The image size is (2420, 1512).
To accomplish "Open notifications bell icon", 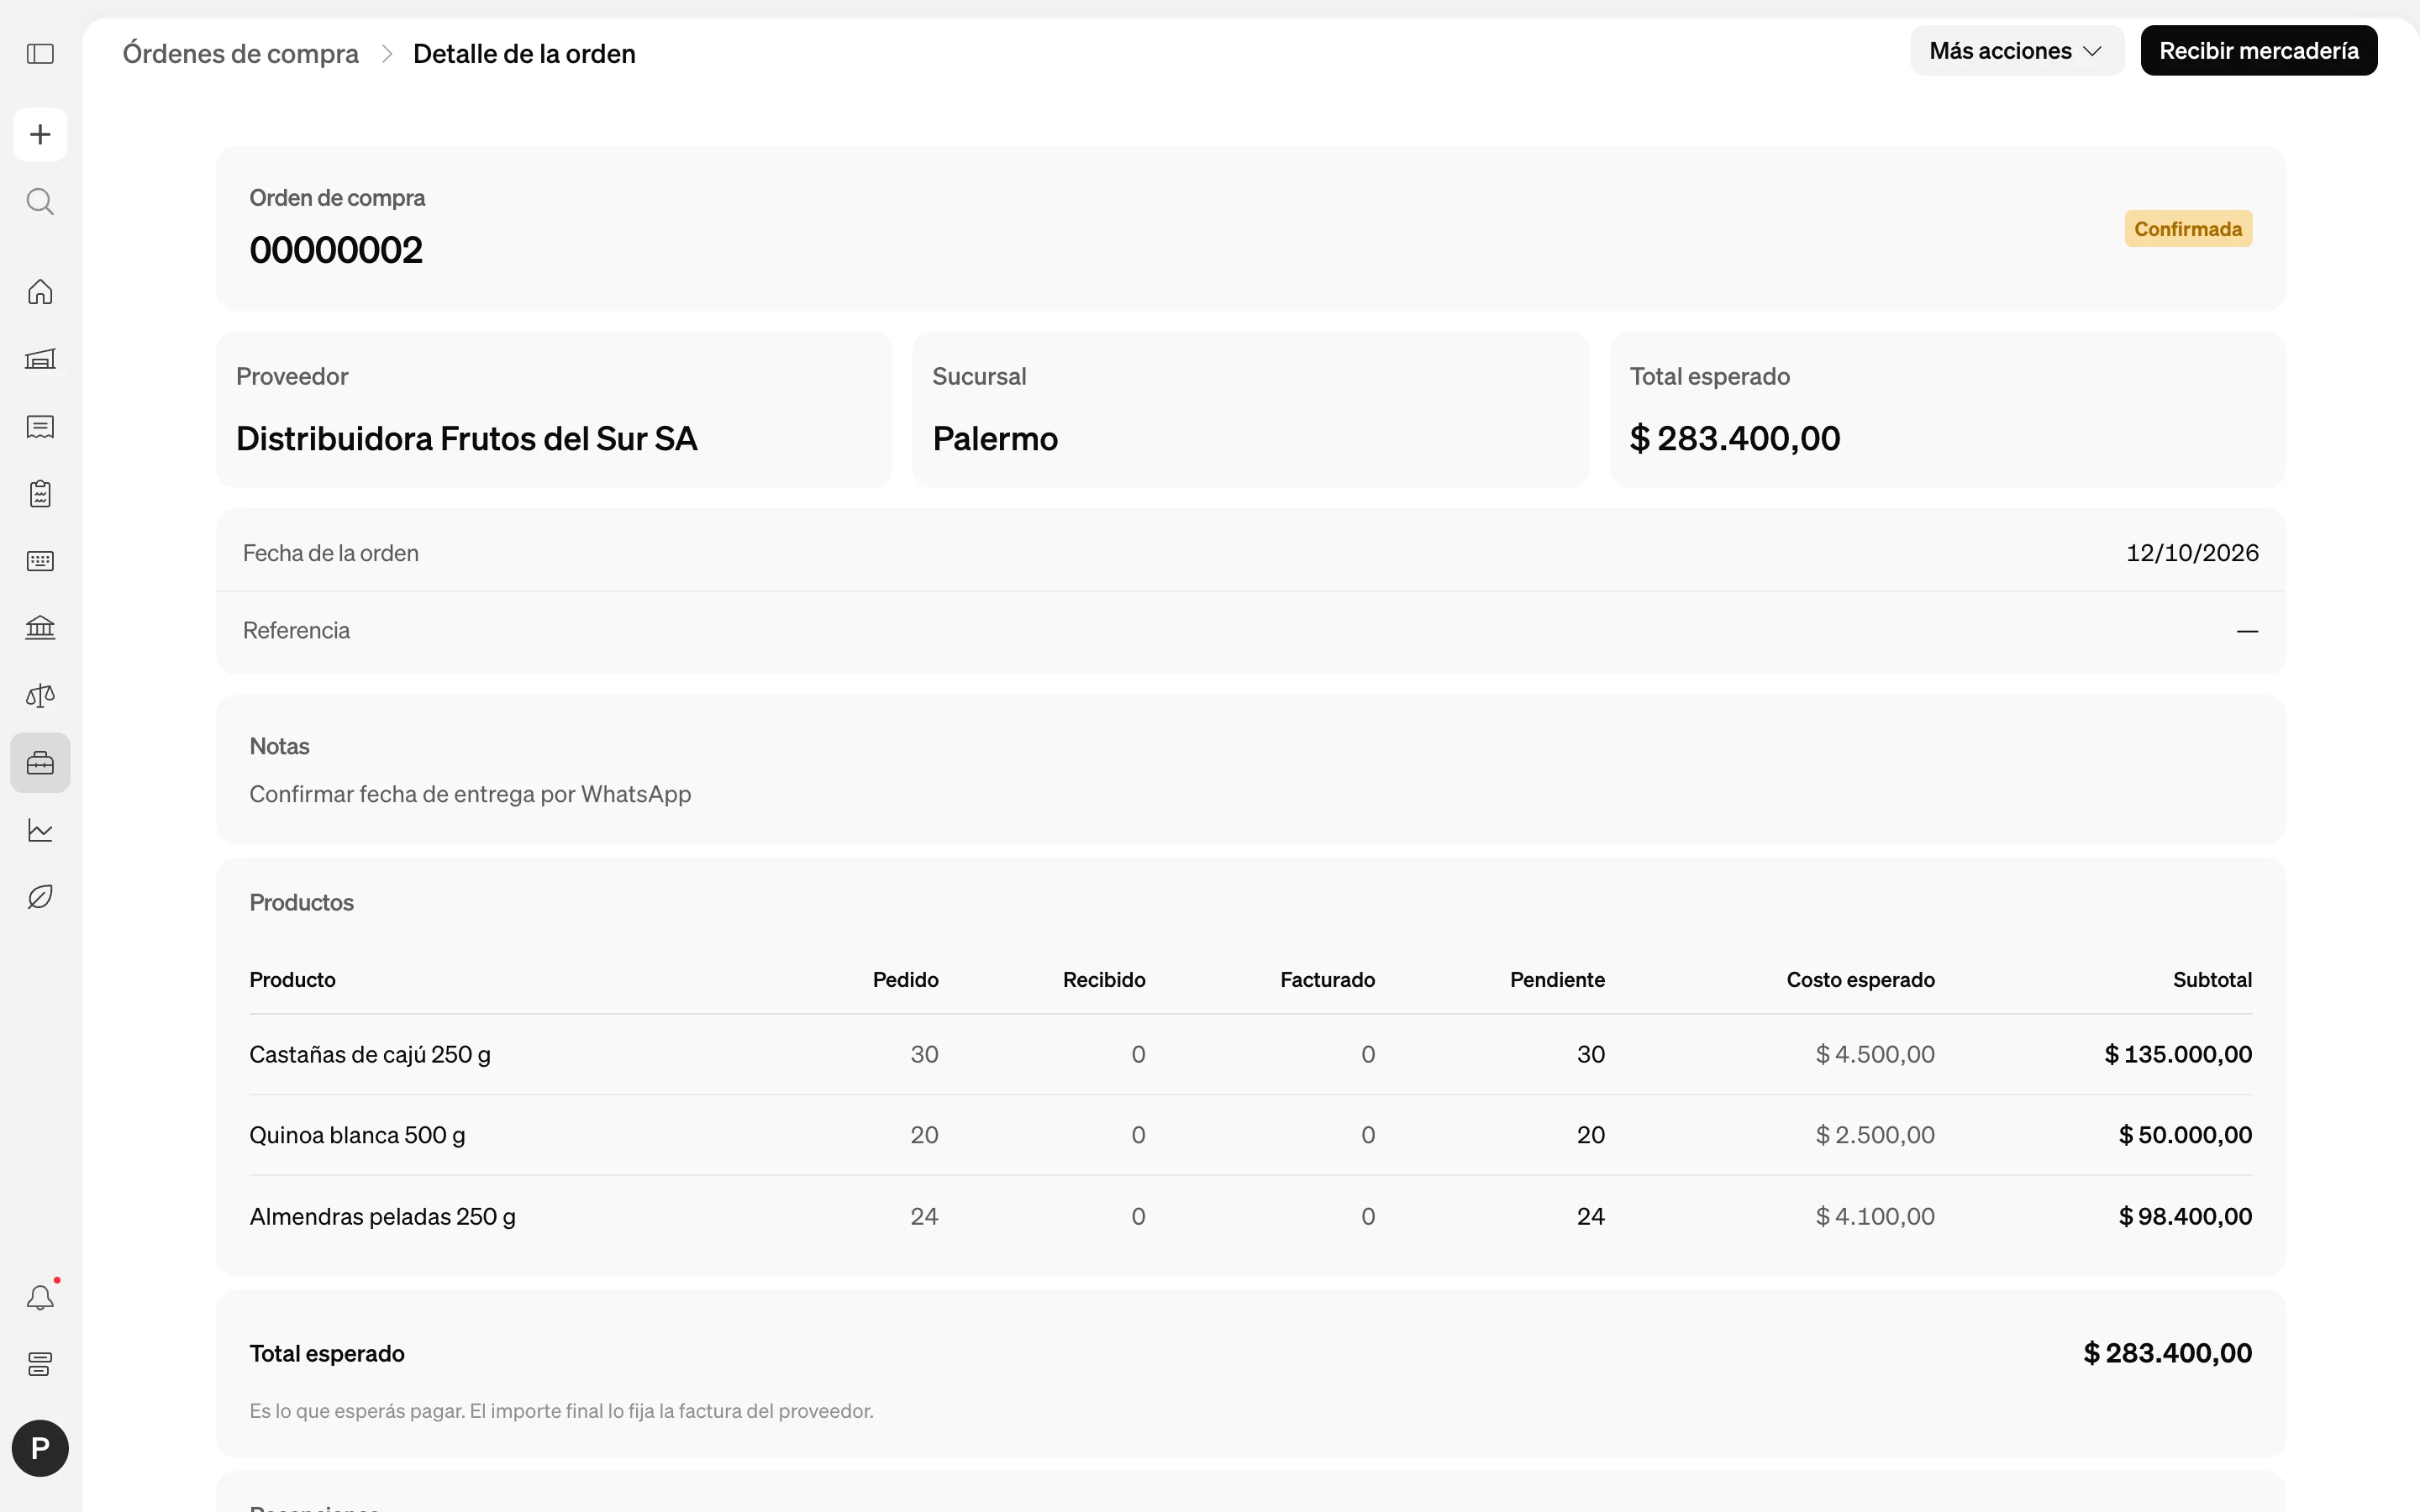I will click(x=40, y=1298).
